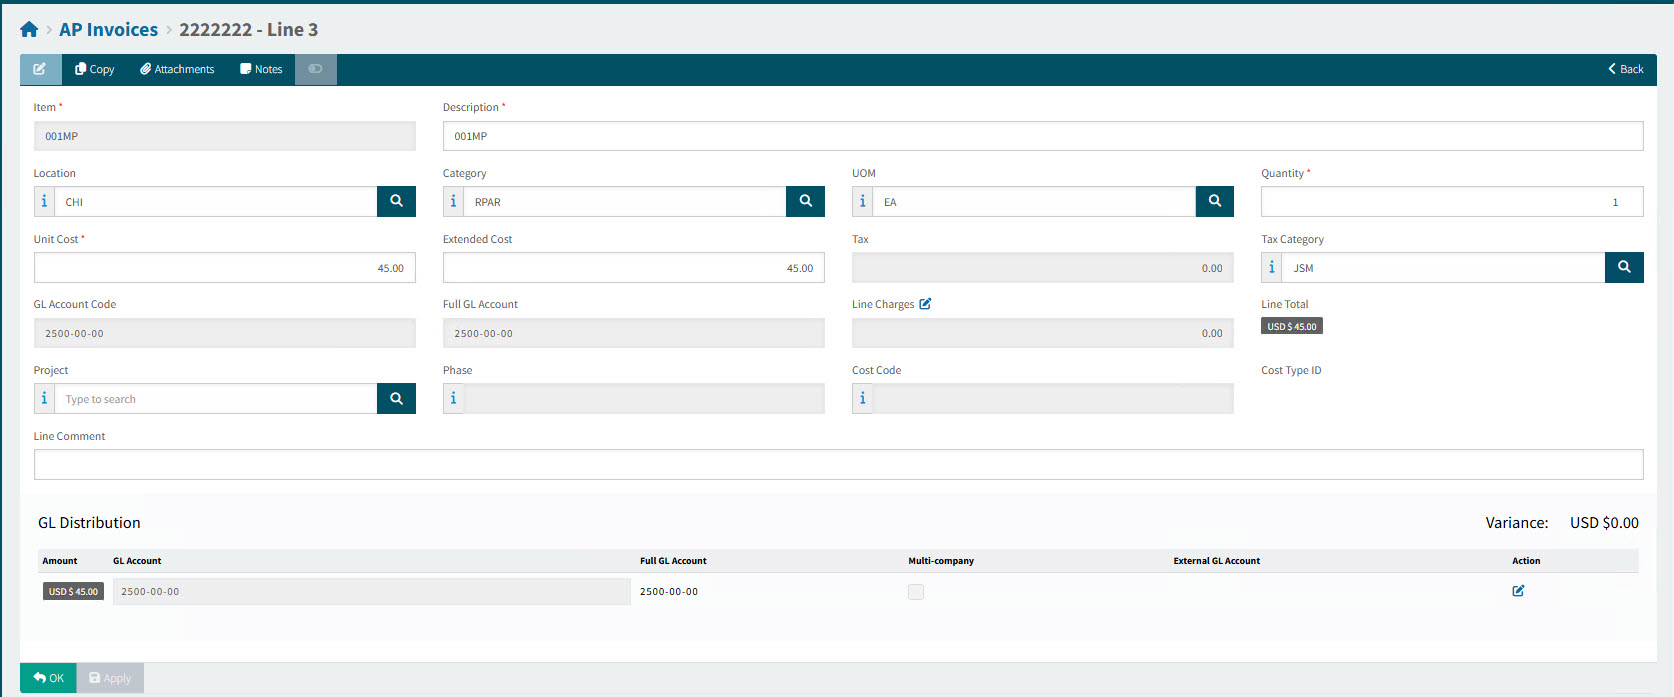
Task: Click the Copy toolbar button
Action: (x=95, y=69)
